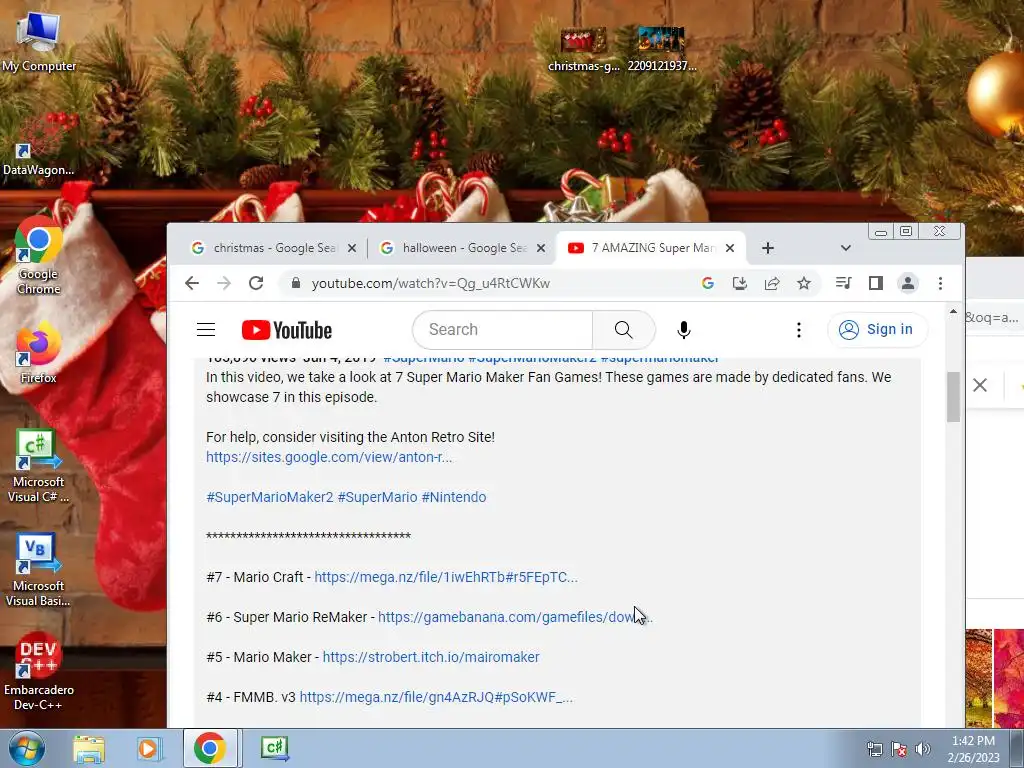1024x768 pixels.
Task: Start voice search with microphone icon
Action: [684, 330]
